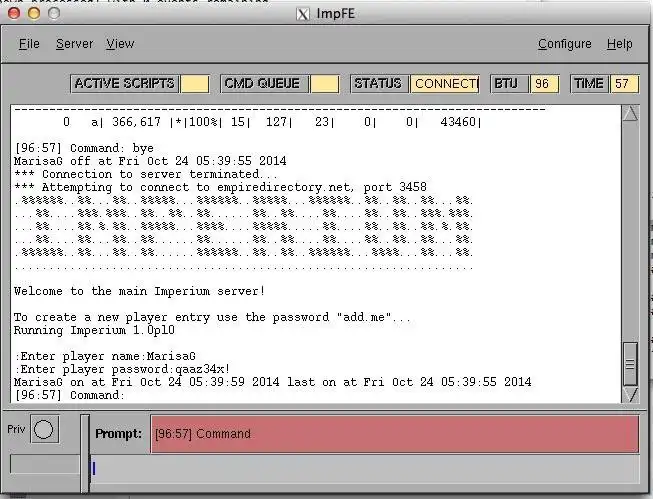Click 'Welcome to the main Imperium server!'

(140, 291)
